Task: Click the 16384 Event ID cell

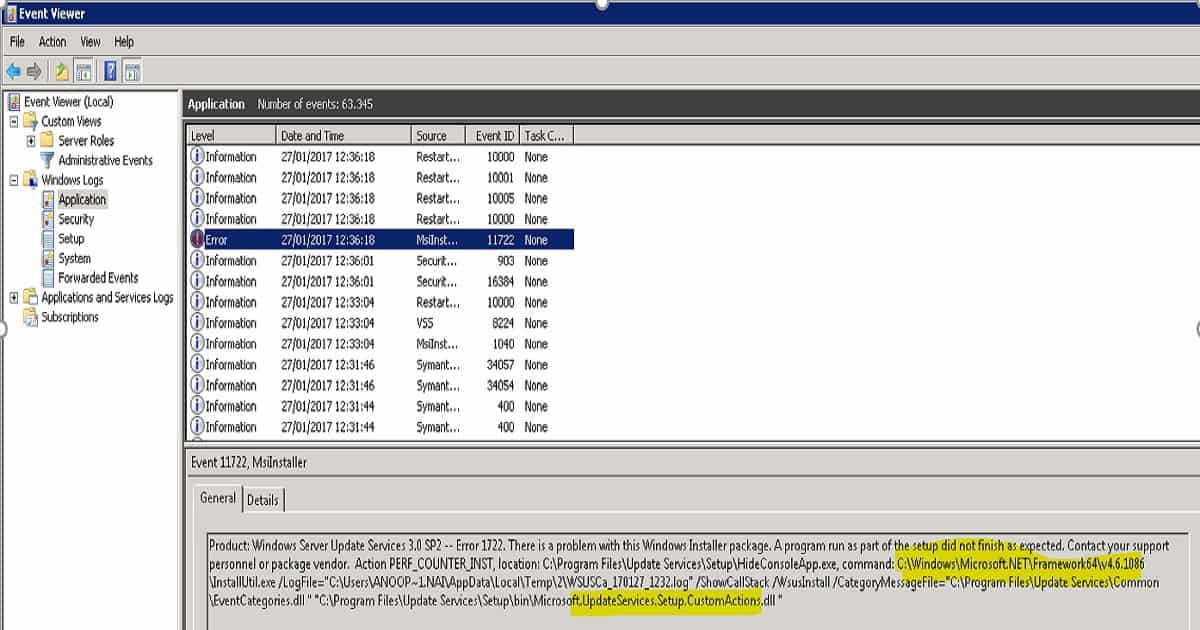Action: coord(501,282)
